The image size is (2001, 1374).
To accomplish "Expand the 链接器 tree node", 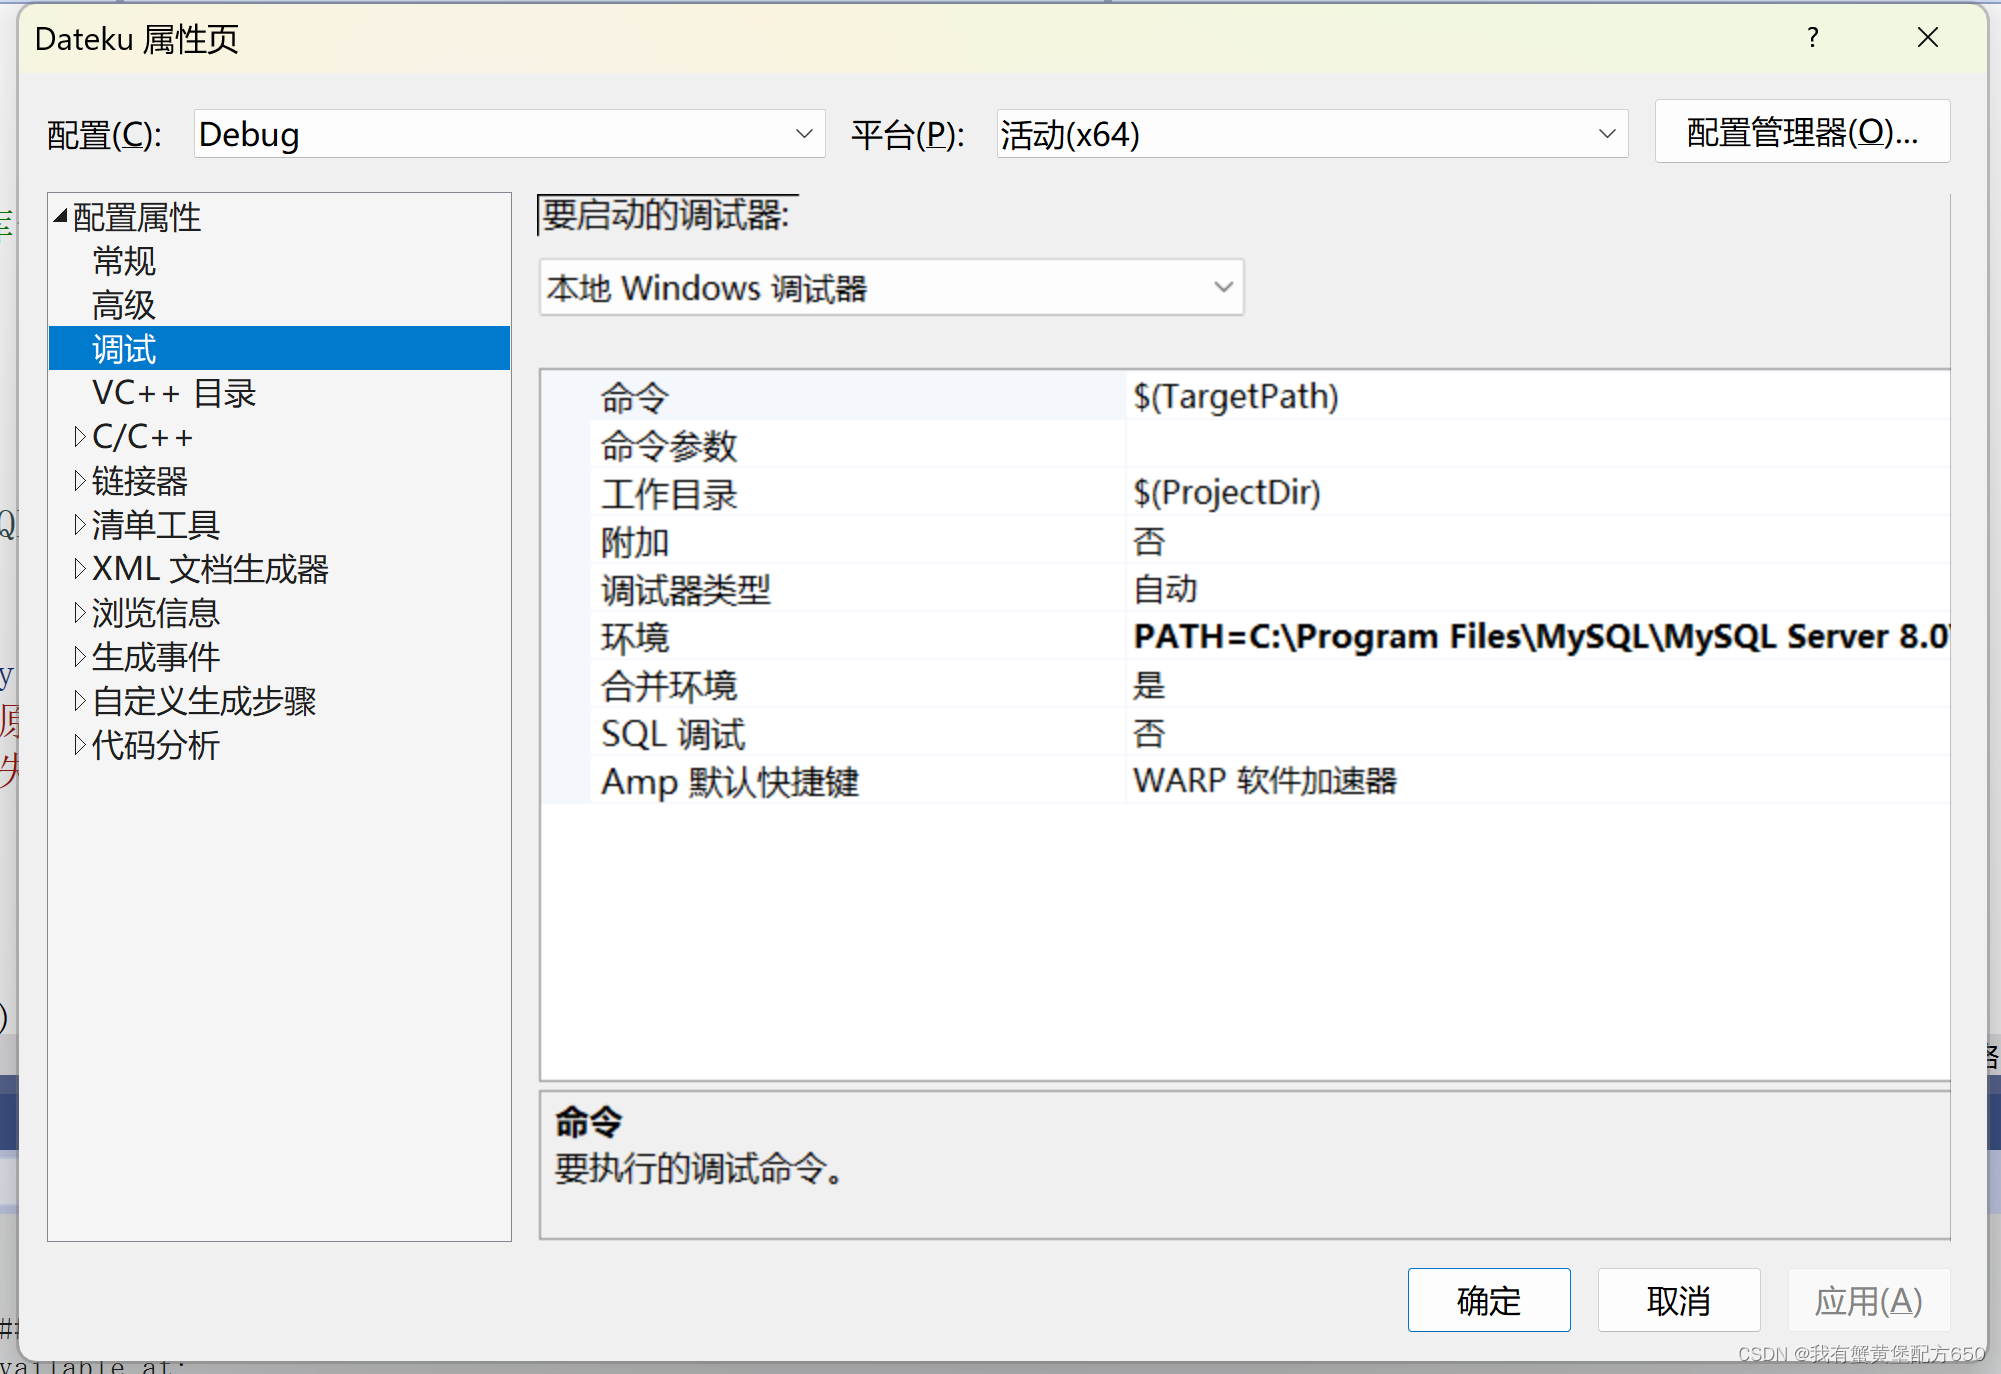I will tap(81, 480).
